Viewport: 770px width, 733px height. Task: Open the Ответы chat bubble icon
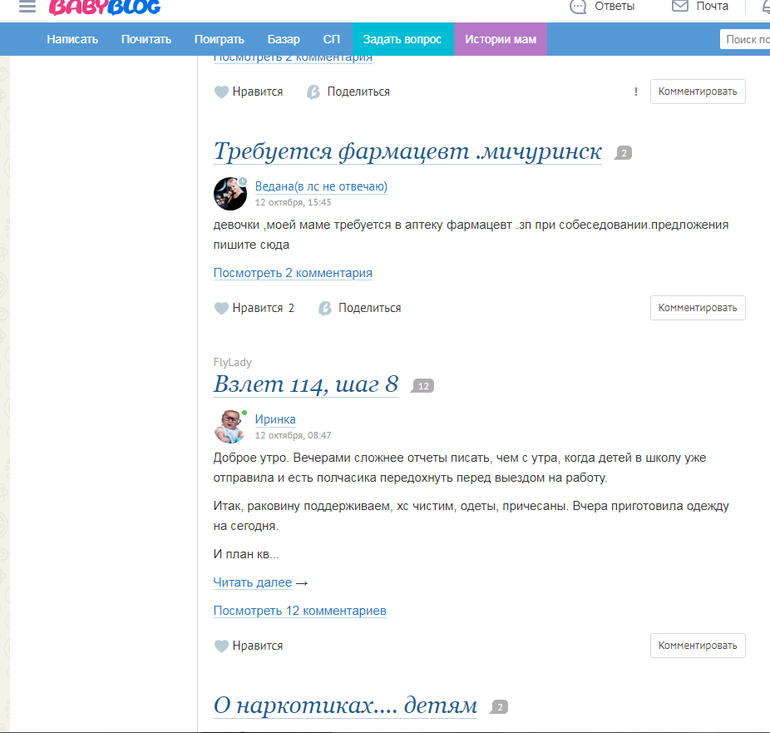coord(578,7)
